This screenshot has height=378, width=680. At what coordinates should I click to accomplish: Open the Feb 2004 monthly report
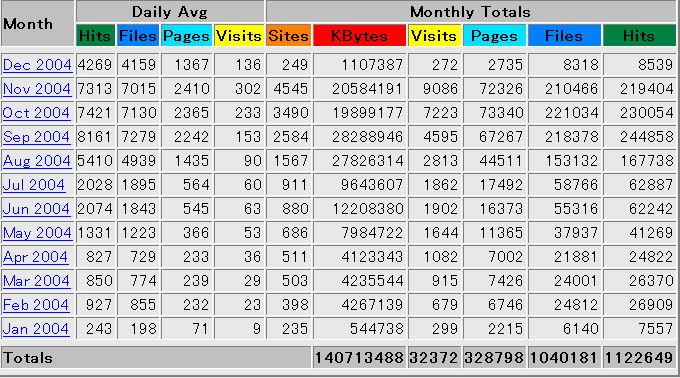tap(36, 305)
